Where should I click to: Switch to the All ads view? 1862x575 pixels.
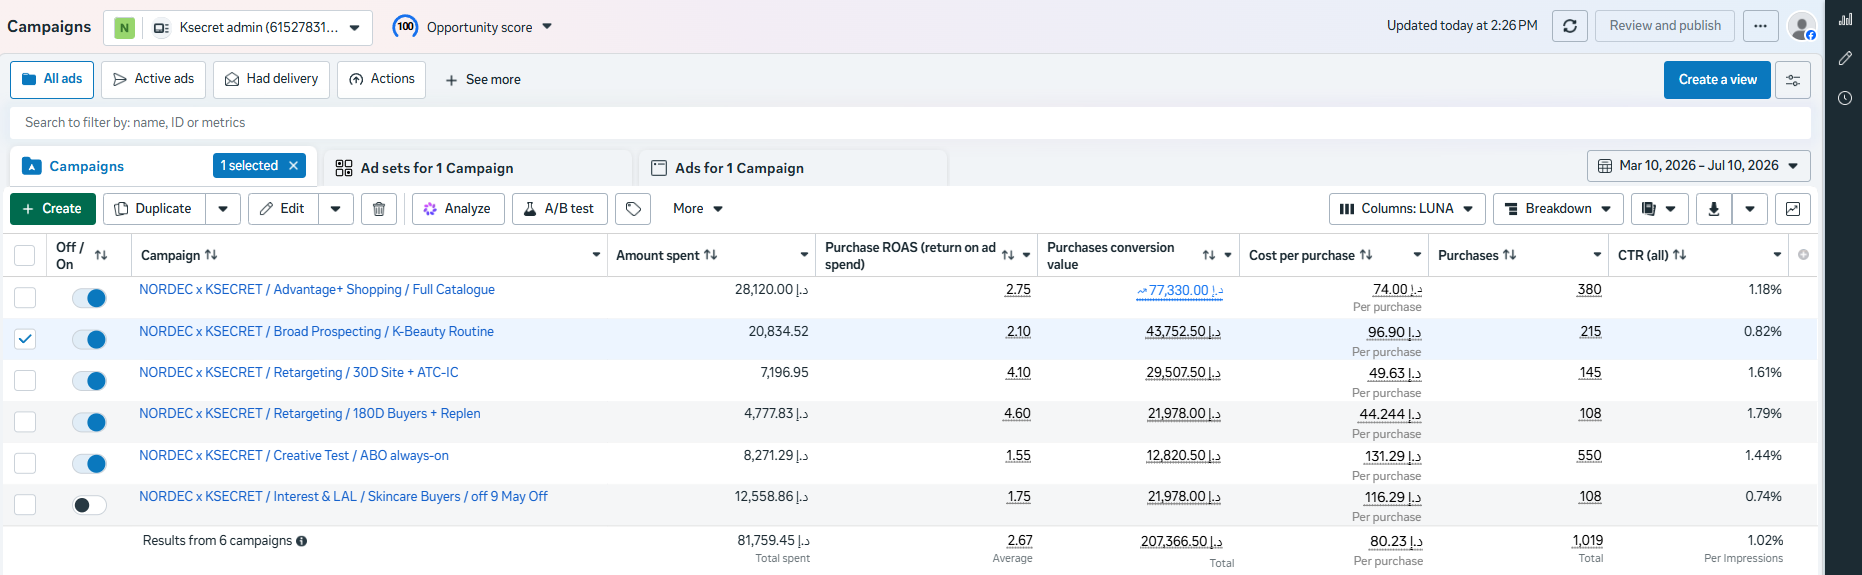(52, 79)
